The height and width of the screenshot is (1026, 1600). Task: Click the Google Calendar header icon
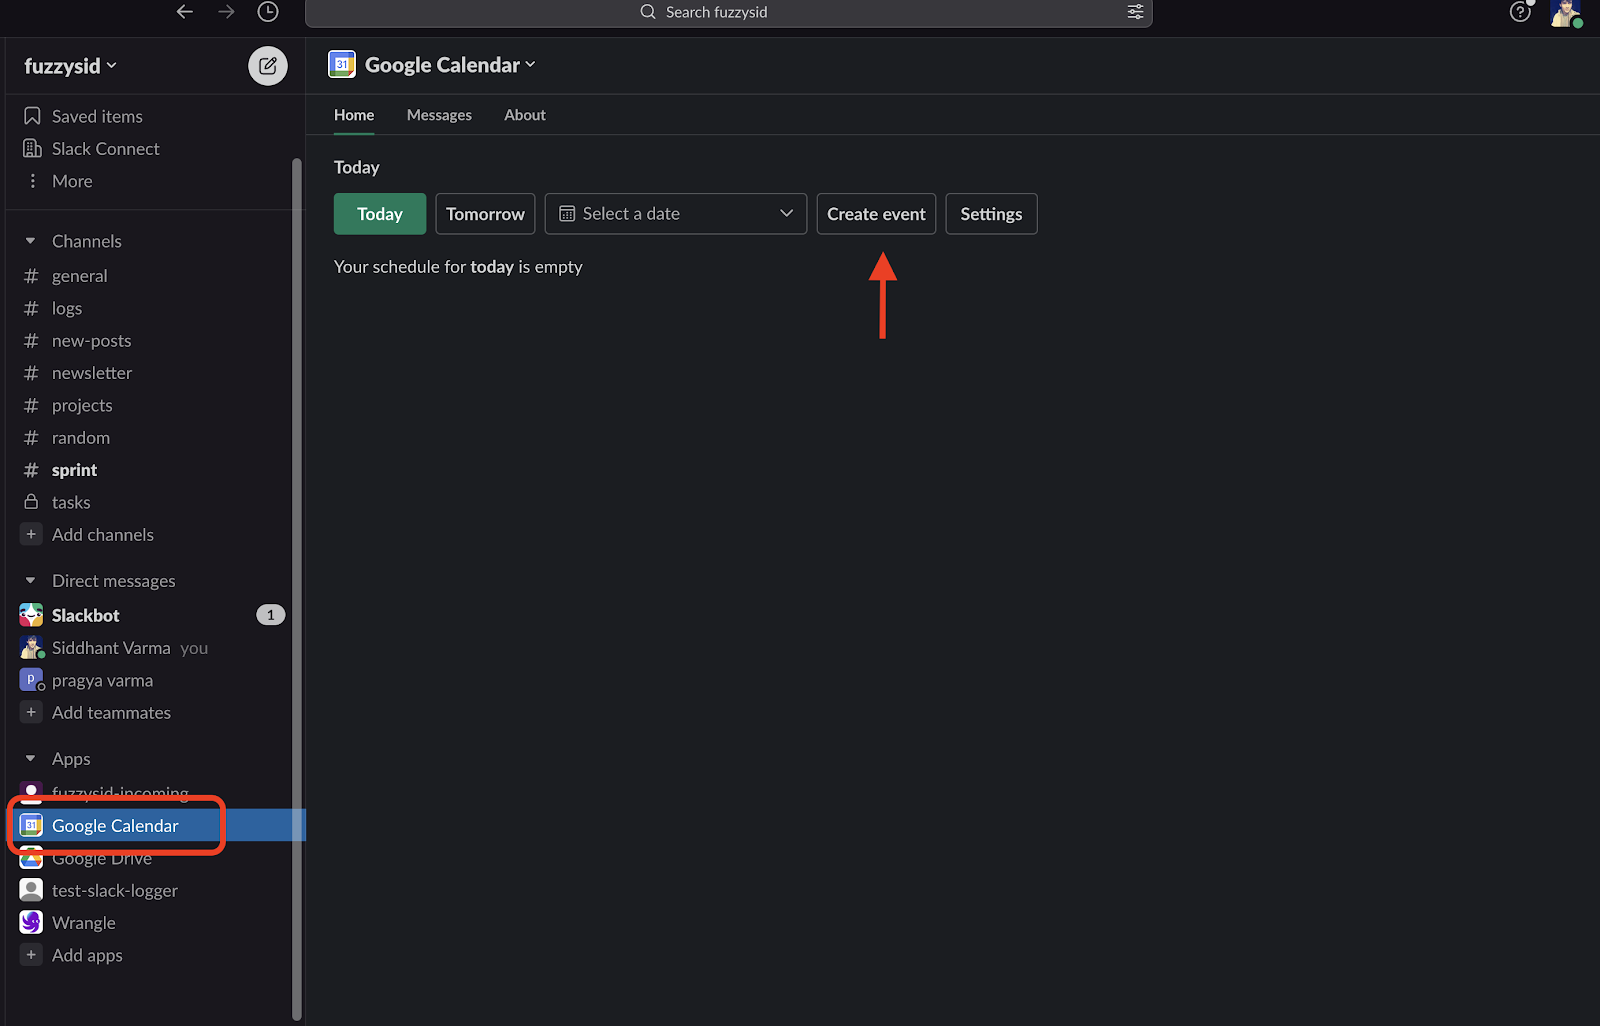[342, 64]
